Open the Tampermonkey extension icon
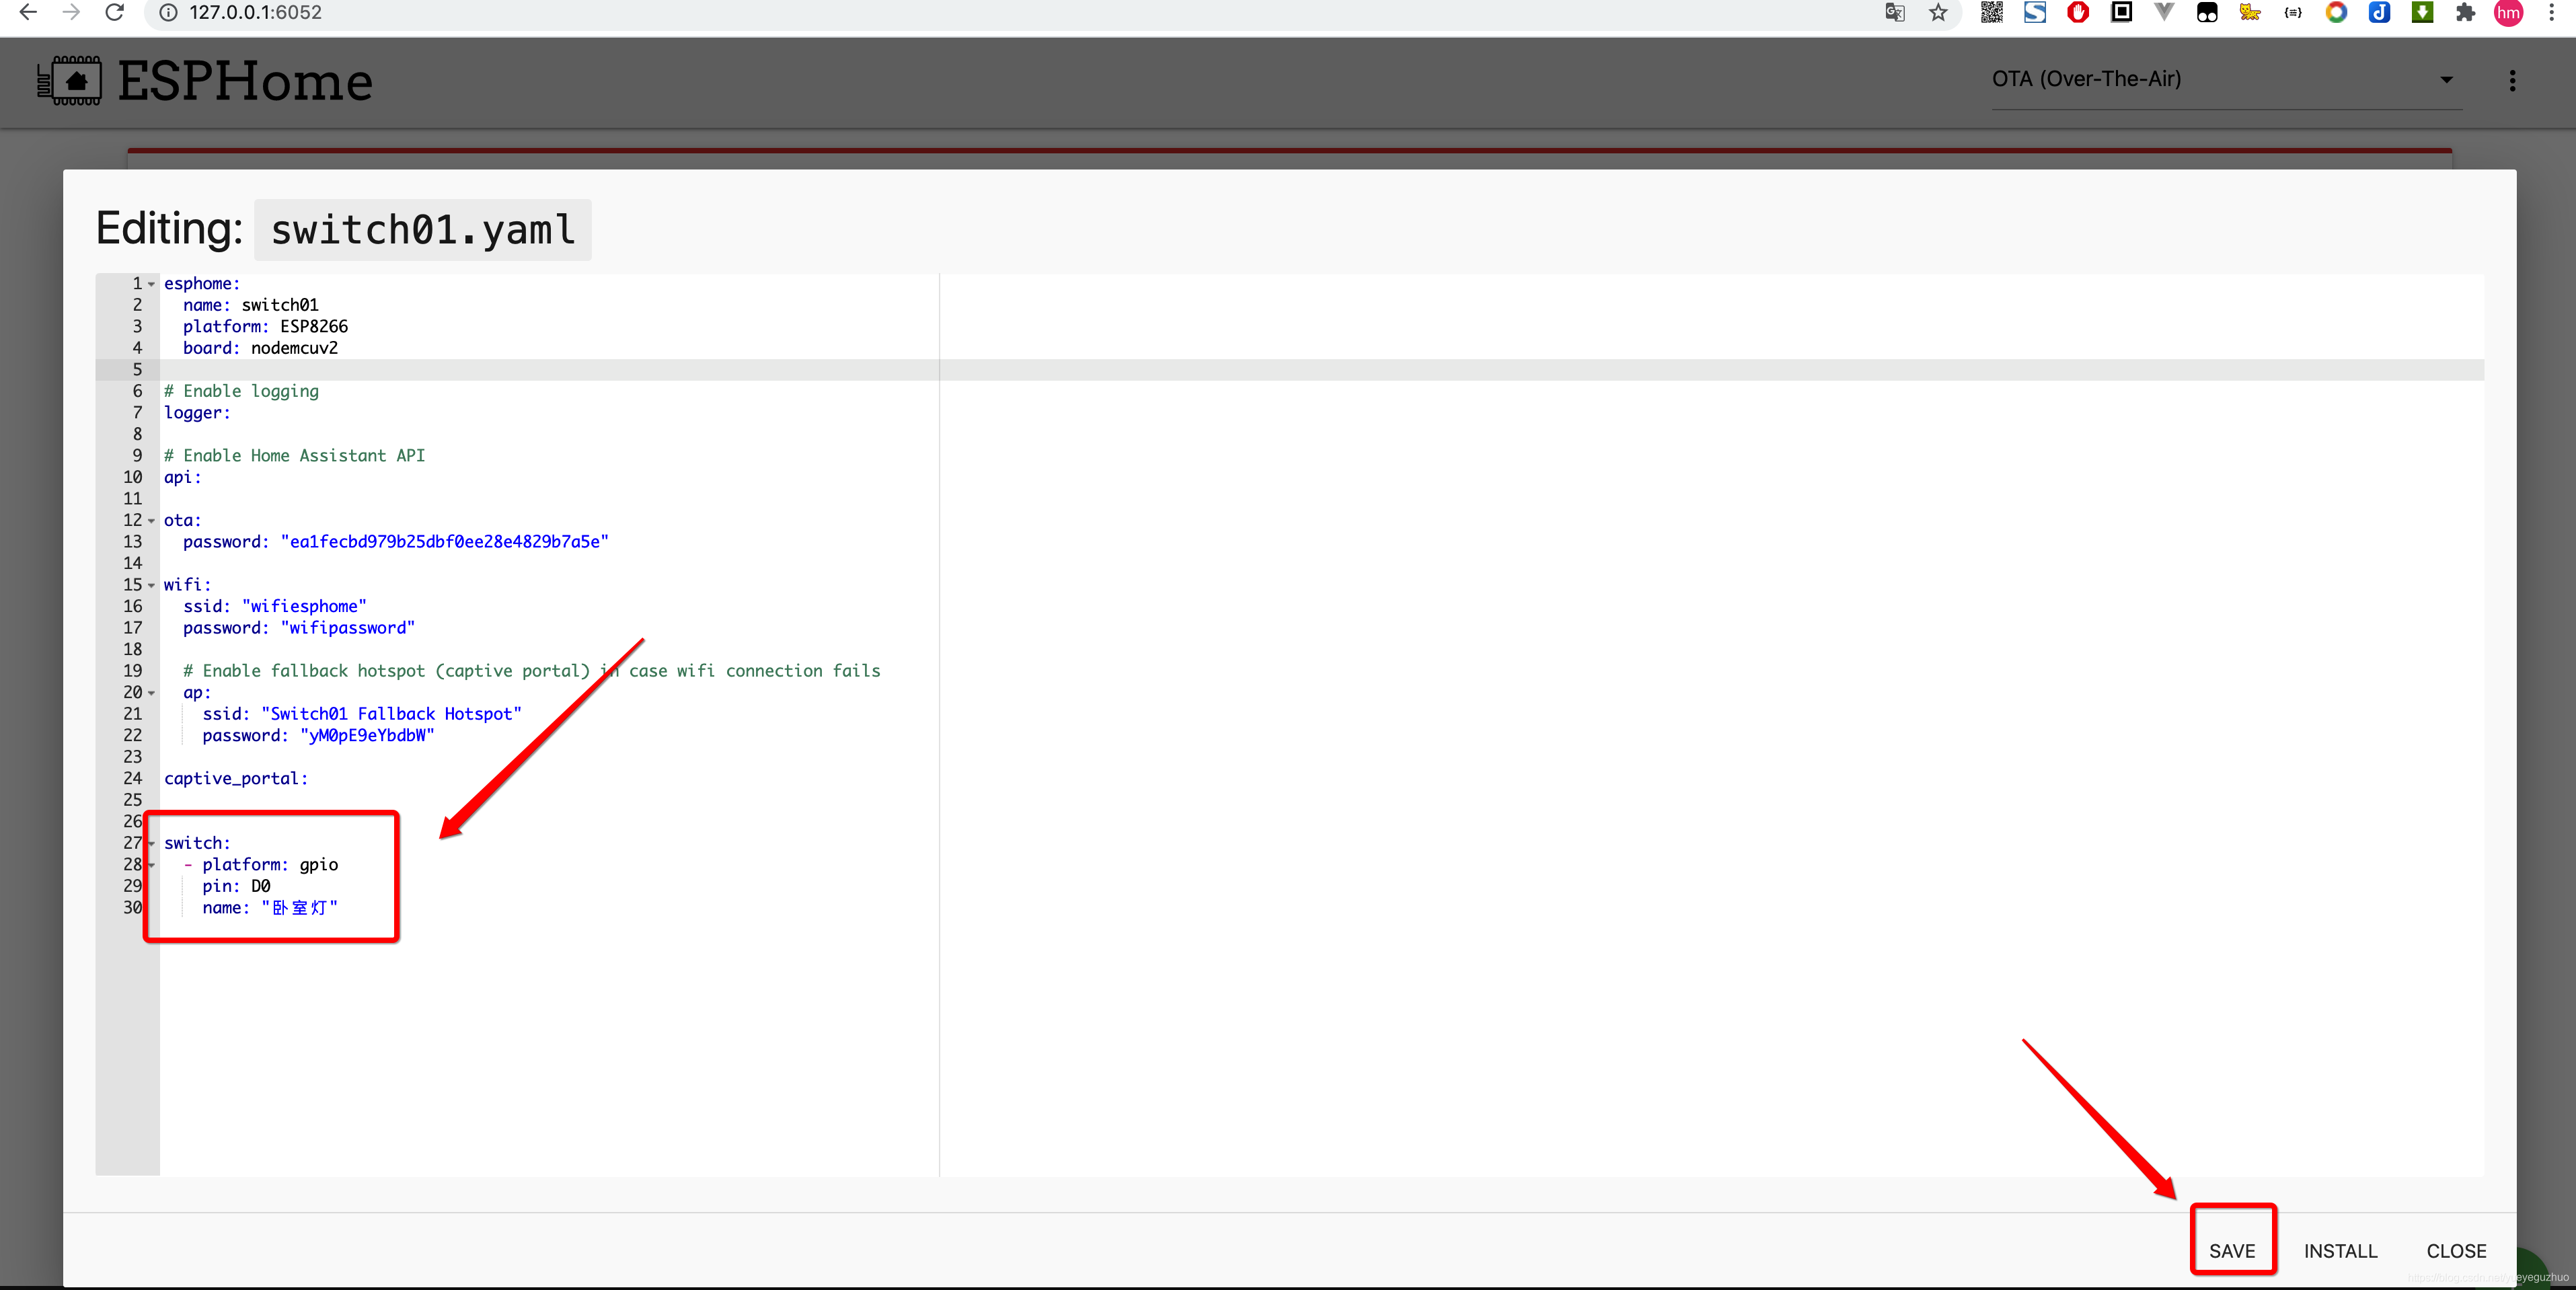The image size is (2576, 1290). click(x=2207, y=13)
